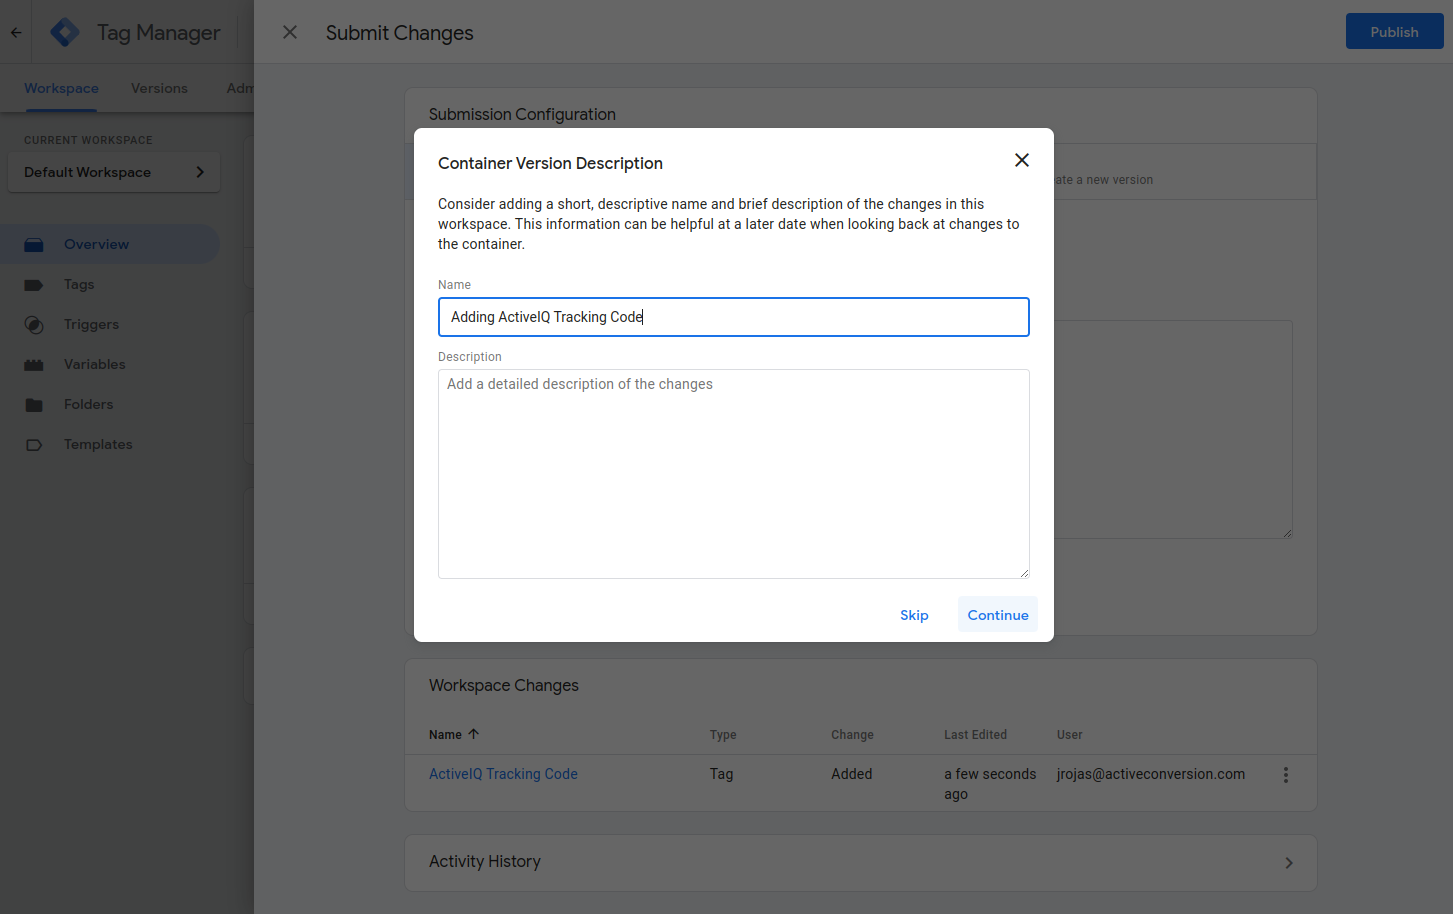Open the ActiveIQ Tracking Code link
Image resolution: width=1453 pixels, height=914 pixels.
(503, 774)
